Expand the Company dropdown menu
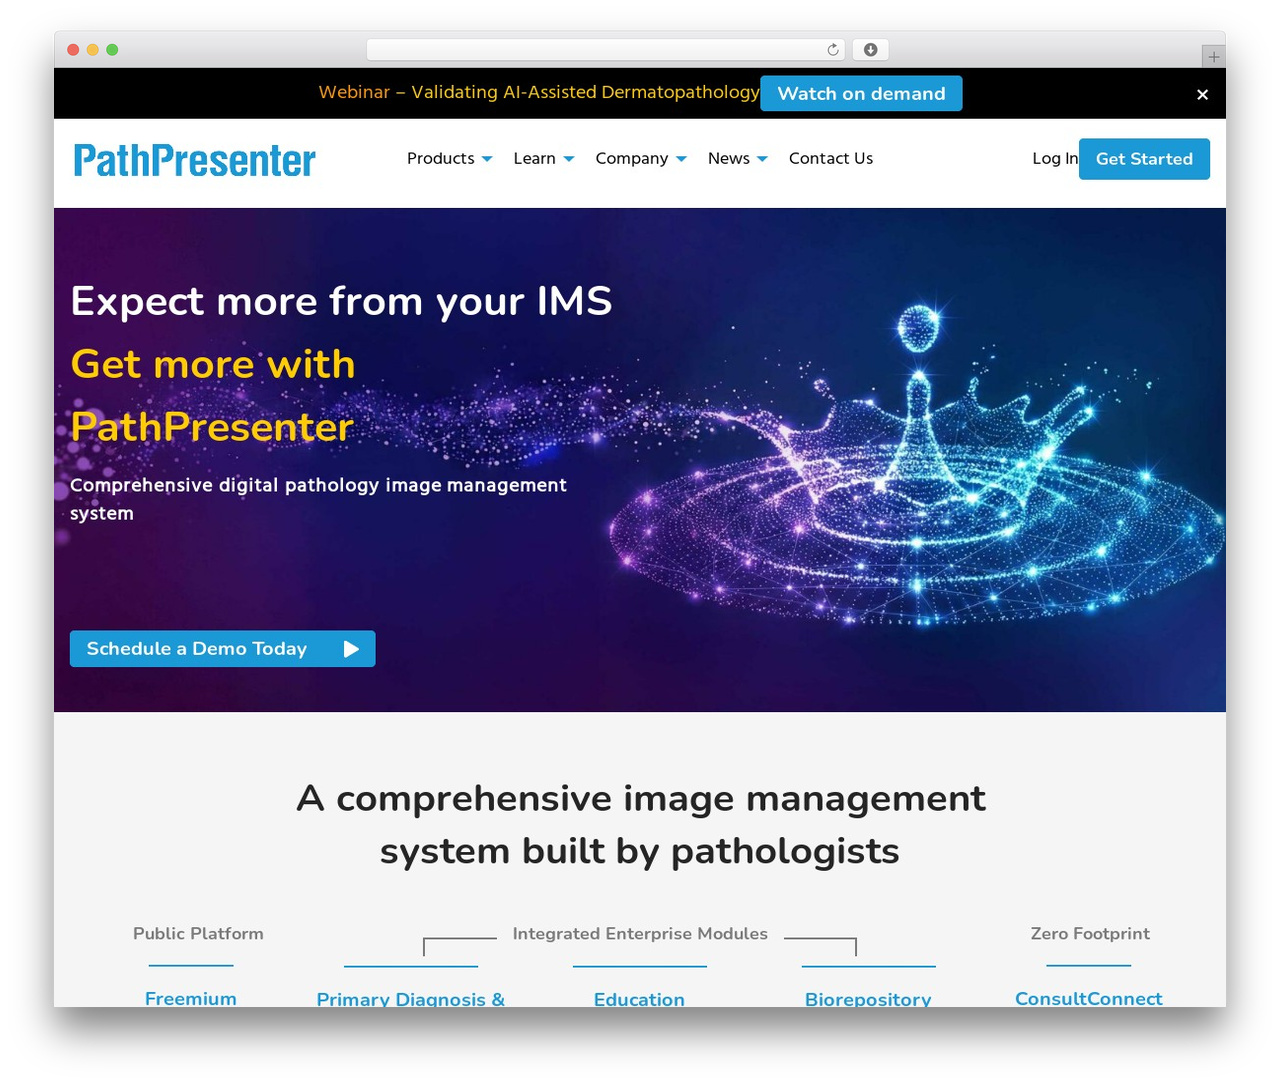 (x=641, y=159)
